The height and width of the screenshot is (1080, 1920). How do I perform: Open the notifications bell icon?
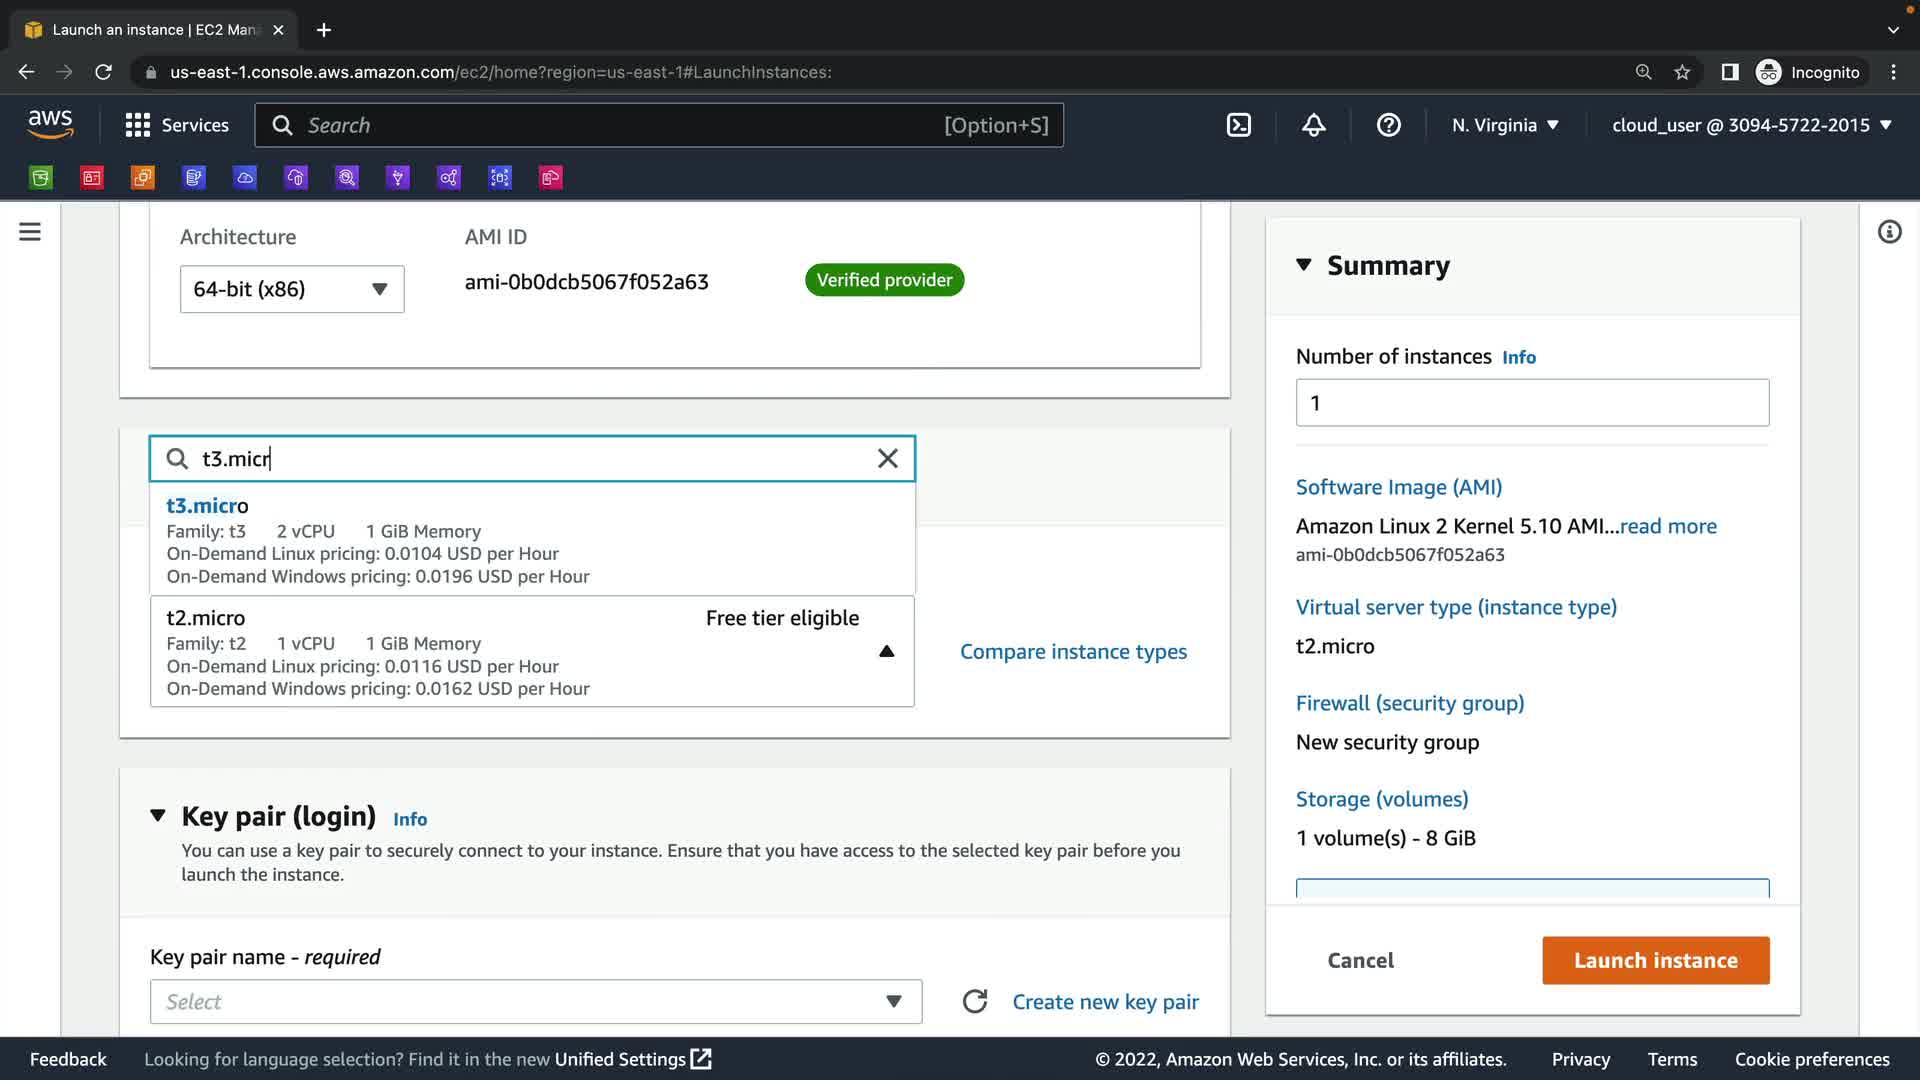[x=1313, y=125]
